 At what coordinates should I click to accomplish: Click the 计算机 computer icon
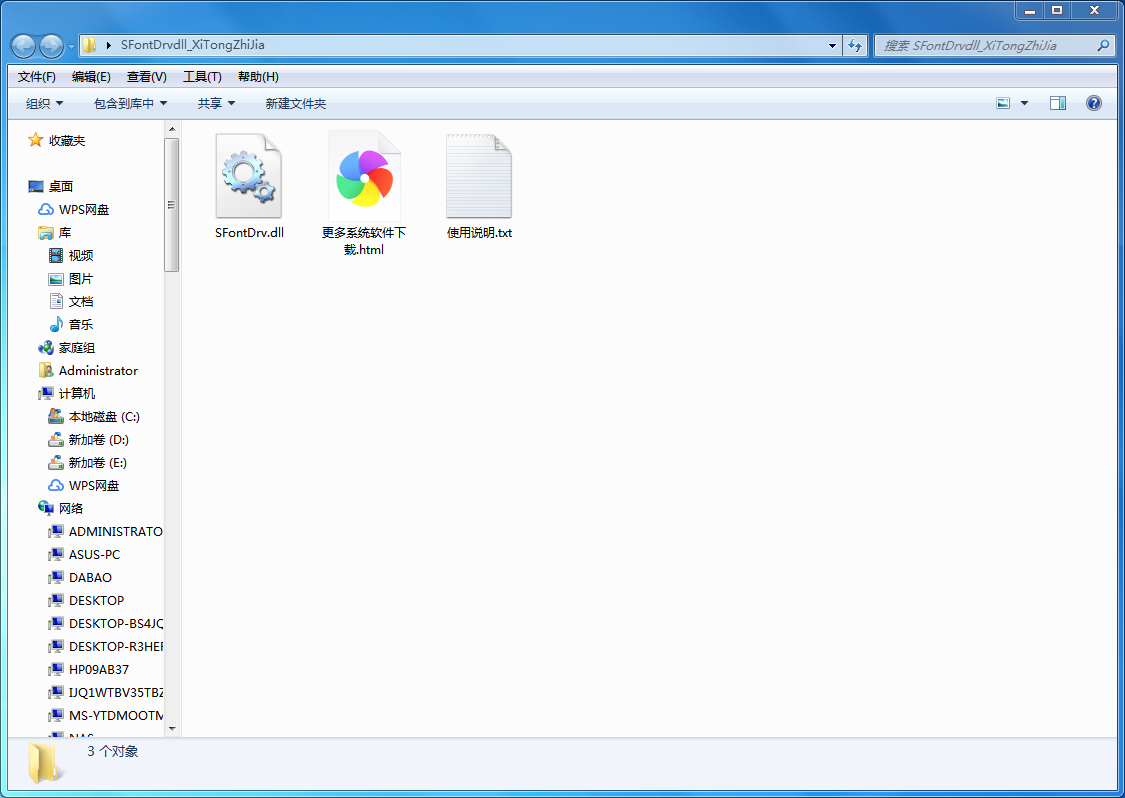pos(46,393)
